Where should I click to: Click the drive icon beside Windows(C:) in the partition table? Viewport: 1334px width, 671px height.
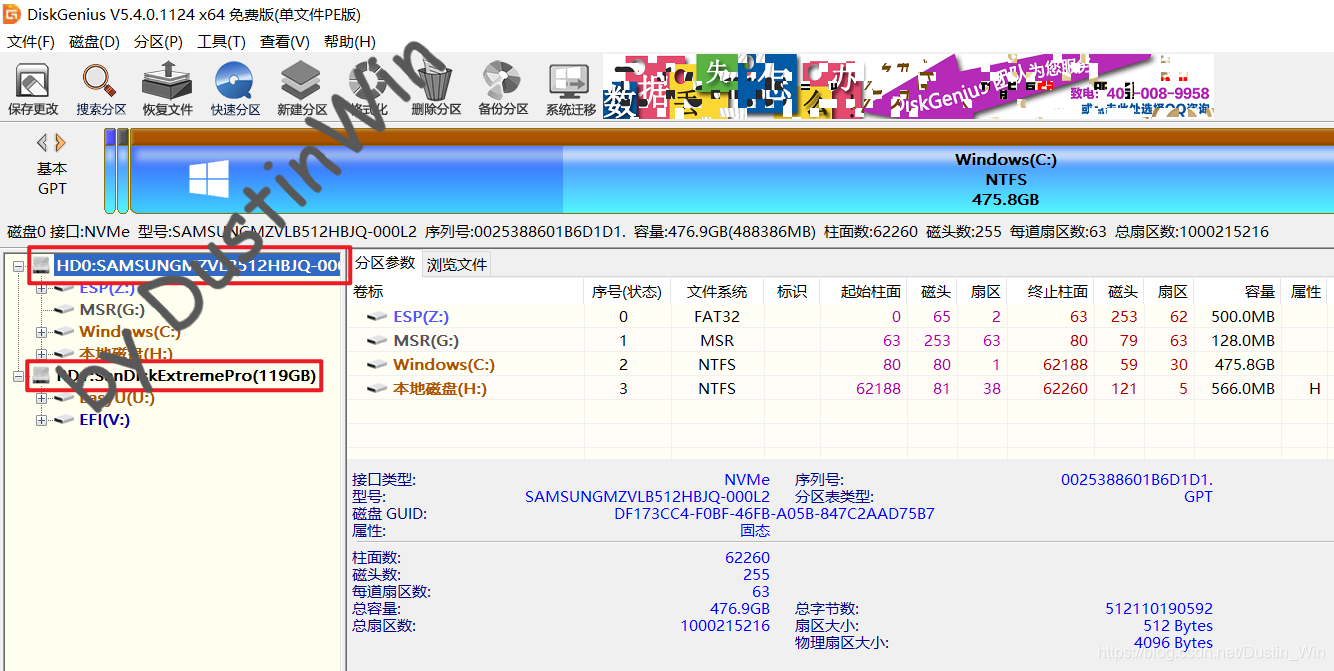377,365
